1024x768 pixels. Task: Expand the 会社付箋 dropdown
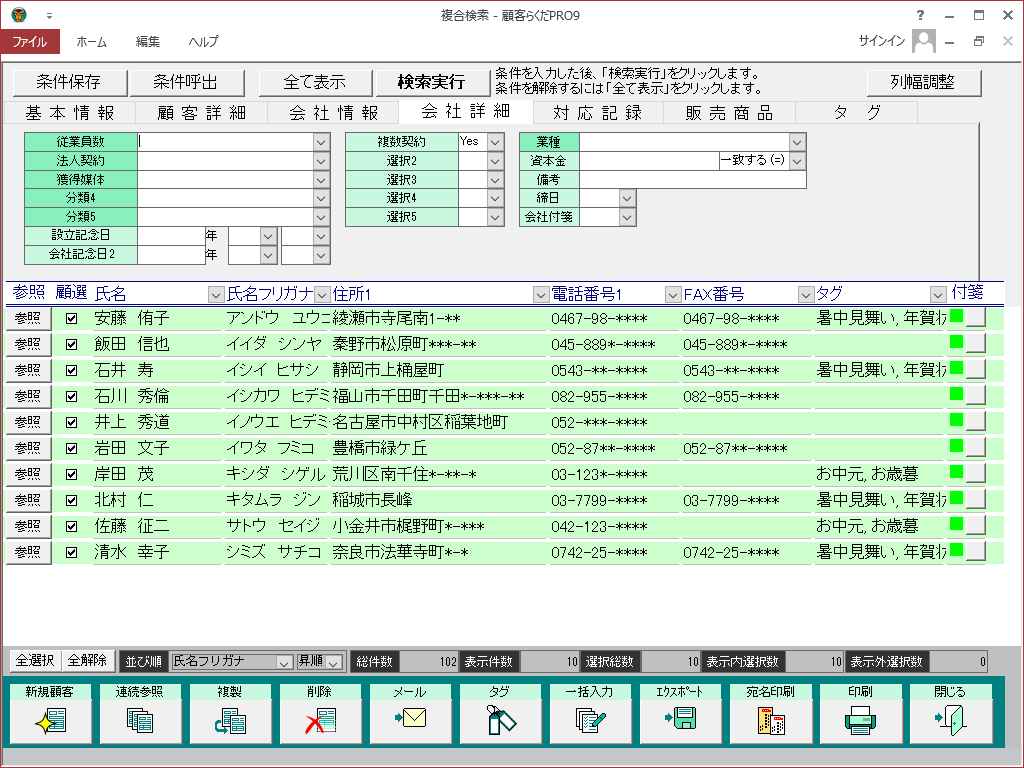tap(627, 217)
